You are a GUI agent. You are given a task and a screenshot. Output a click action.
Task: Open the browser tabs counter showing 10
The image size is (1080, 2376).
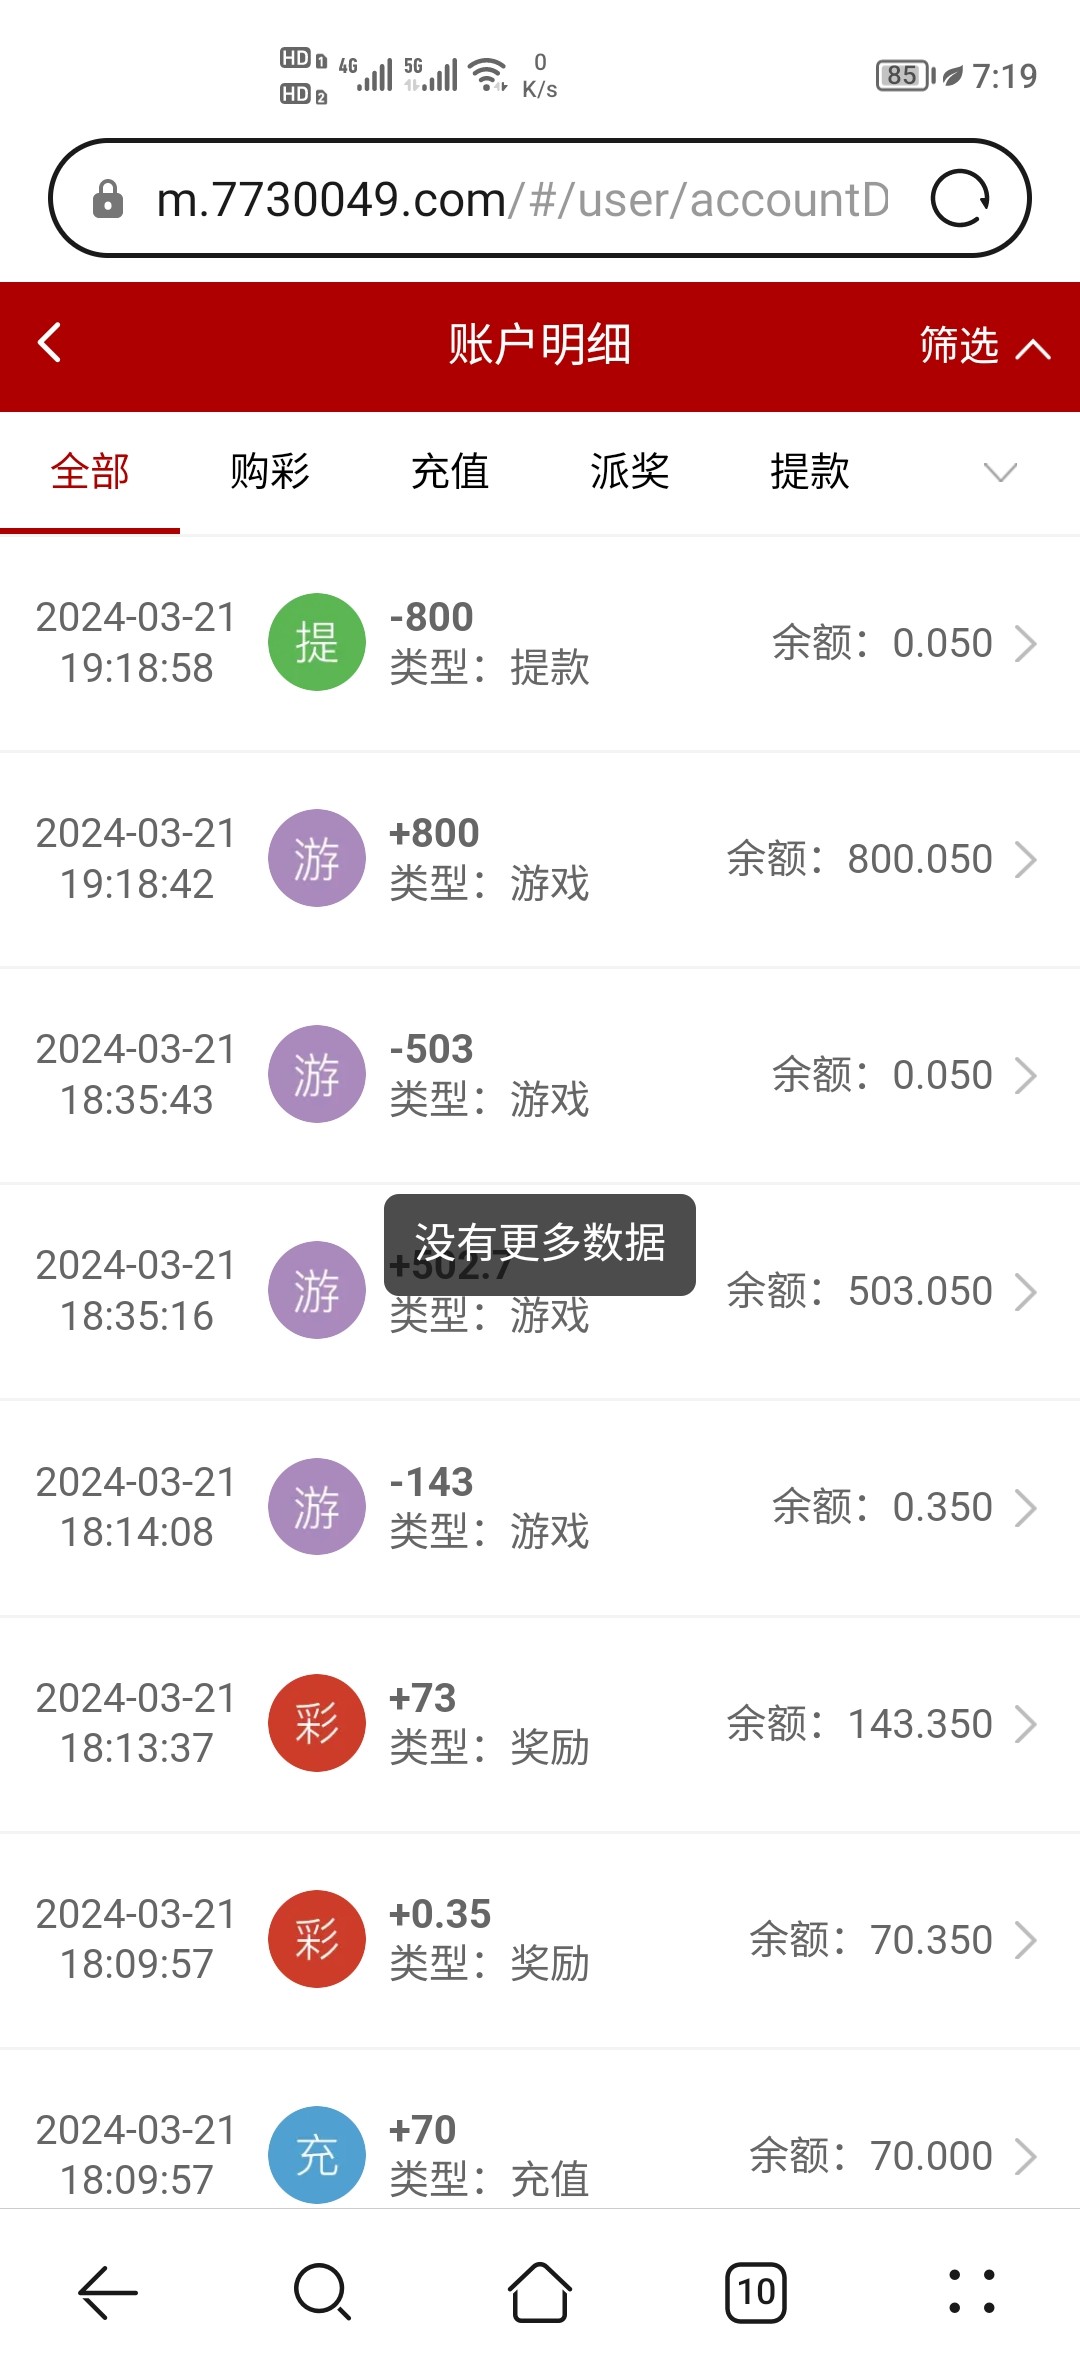[x=756, y=2291]
